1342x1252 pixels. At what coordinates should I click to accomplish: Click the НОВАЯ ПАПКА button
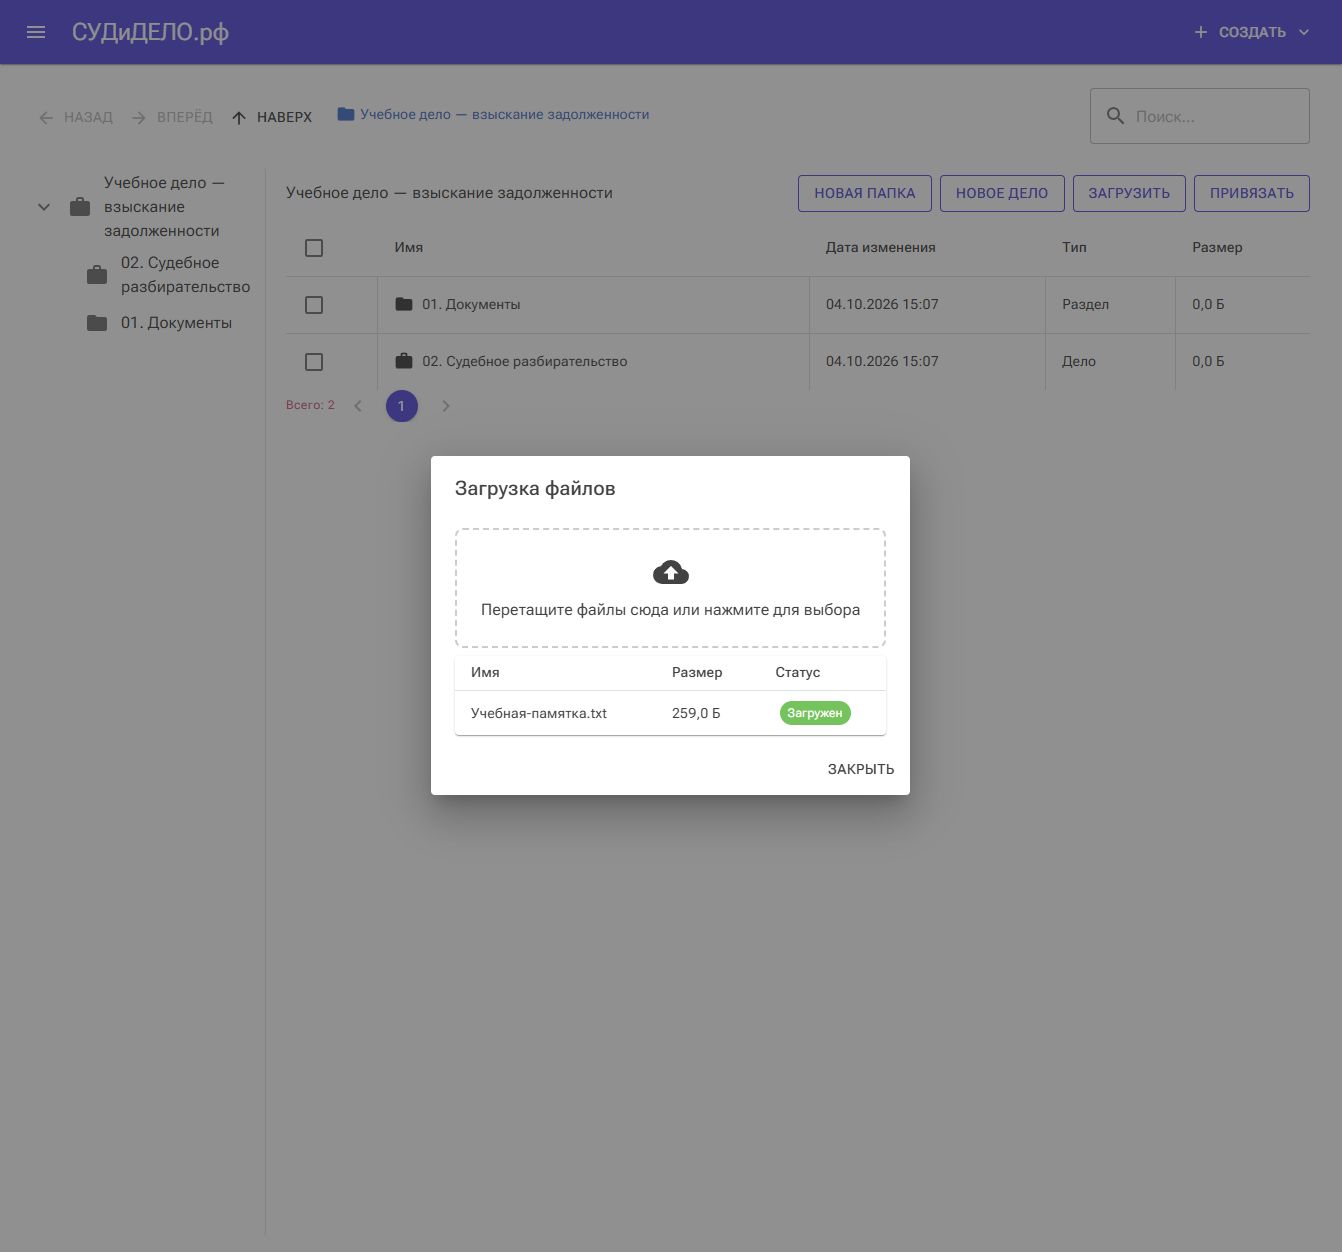click(x=864, y=193)
